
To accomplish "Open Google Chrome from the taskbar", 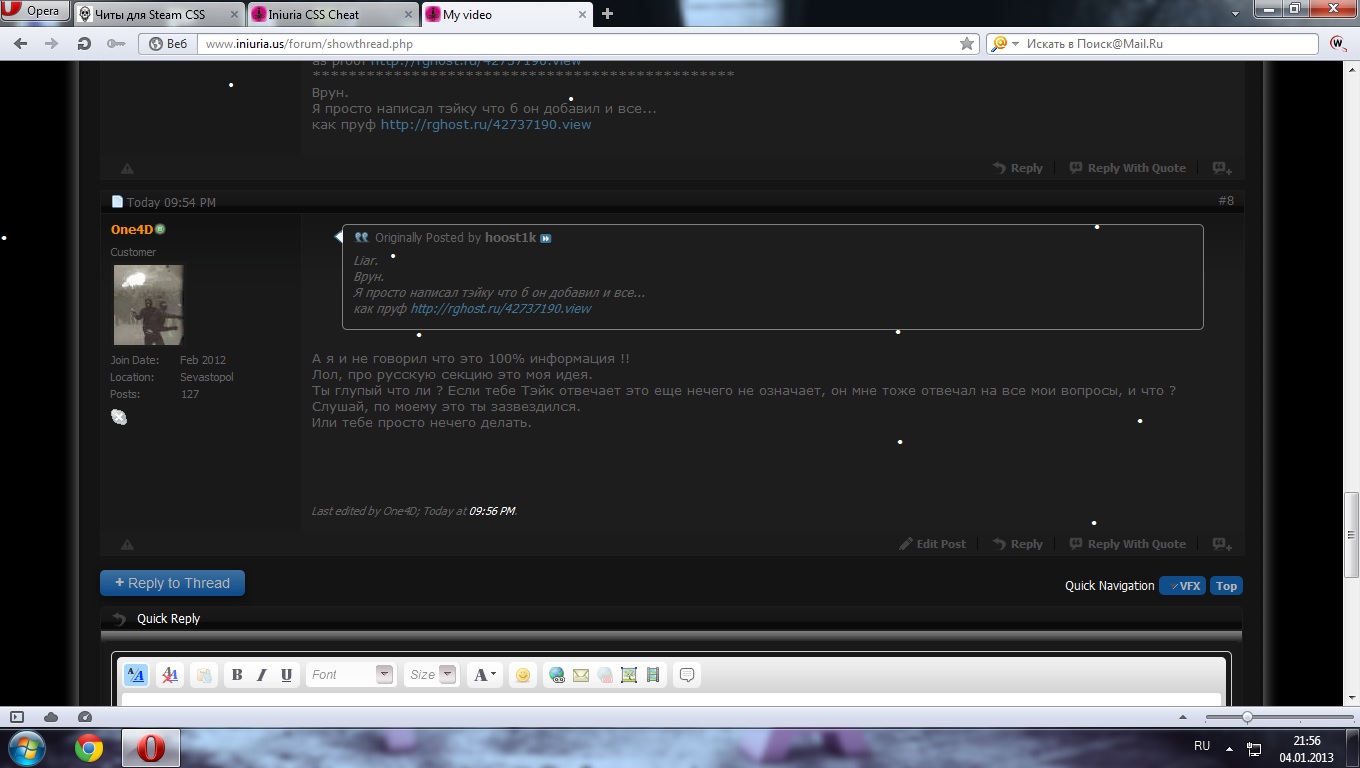I will [x=89, y=748].
